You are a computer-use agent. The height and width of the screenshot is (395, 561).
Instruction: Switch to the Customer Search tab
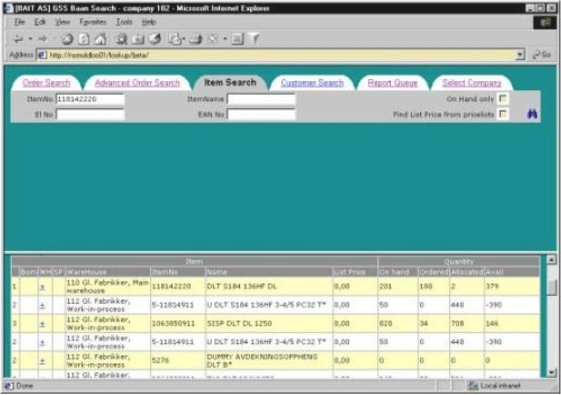tap(312, 83)
